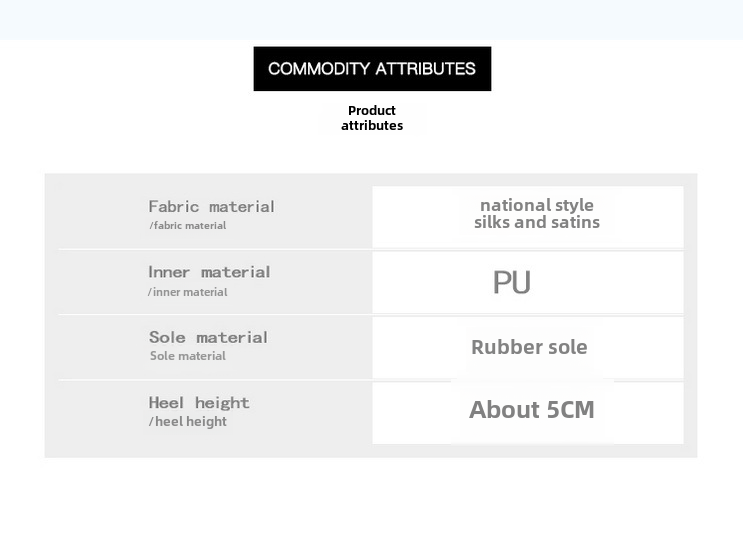The height and width of the screenshot is (538, 743).
Task: Click the smaller Sole material sublabel
Action: pos(188,356)
